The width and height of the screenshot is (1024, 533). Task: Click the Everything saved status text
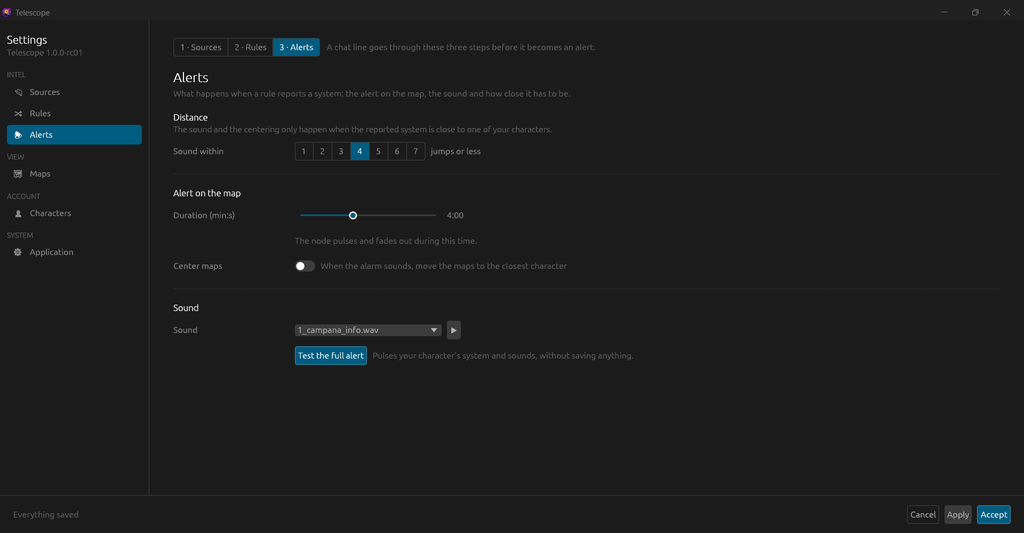[x=46, y=515]
